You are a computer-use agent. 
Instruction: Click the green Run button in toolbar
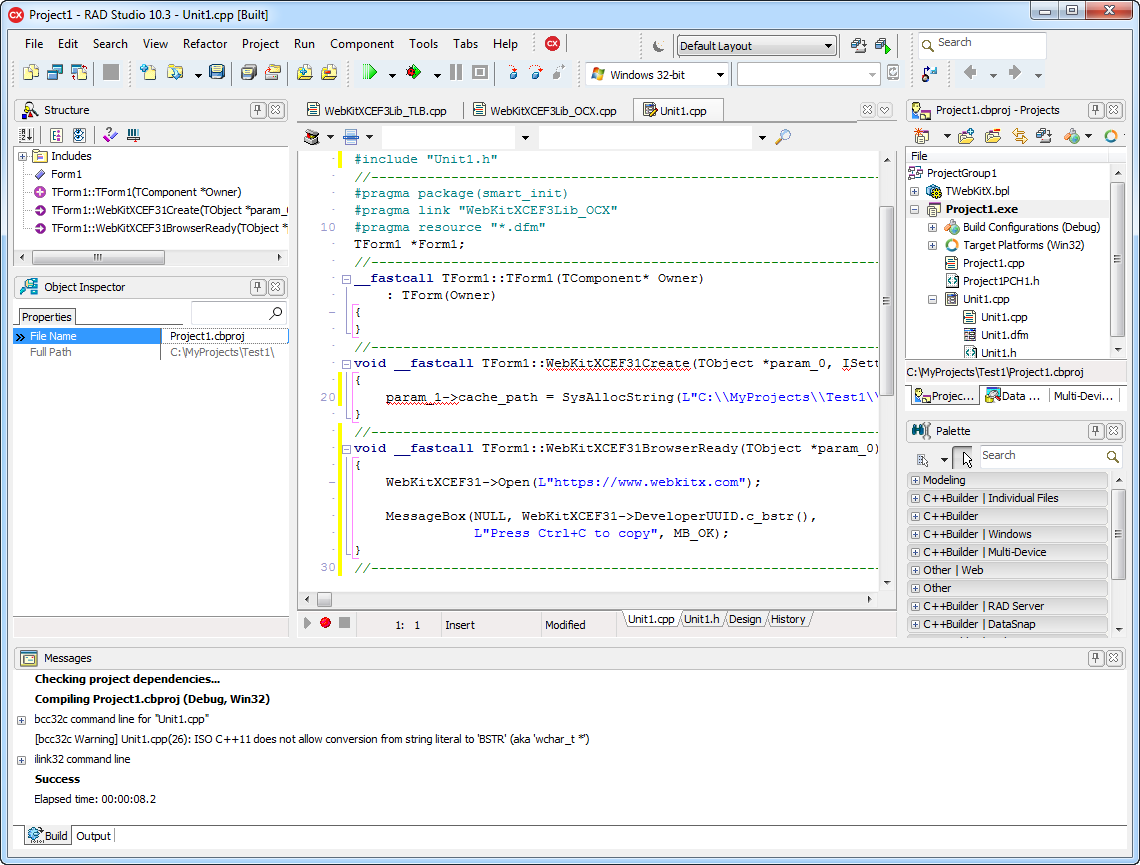369,72
